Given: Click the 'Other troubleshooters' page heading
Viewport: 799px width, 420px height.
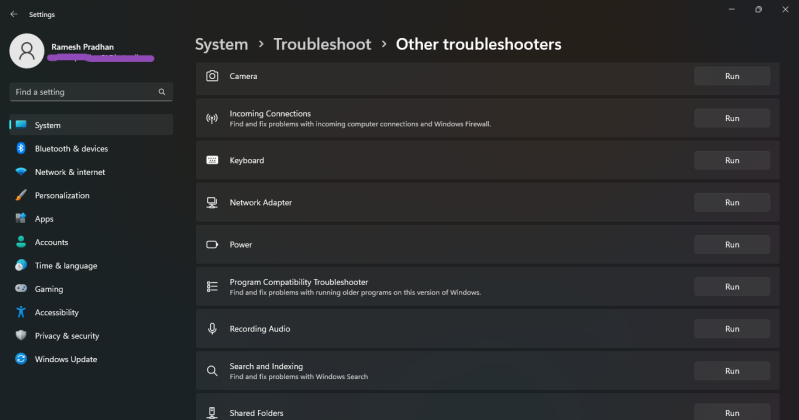Looking at the screenshot, I should 478,44.
